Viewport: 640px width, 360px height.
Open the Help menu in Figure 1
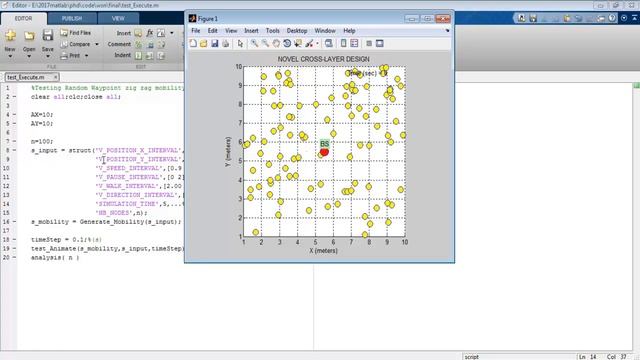pyautogui.click(x=349, y=31)
